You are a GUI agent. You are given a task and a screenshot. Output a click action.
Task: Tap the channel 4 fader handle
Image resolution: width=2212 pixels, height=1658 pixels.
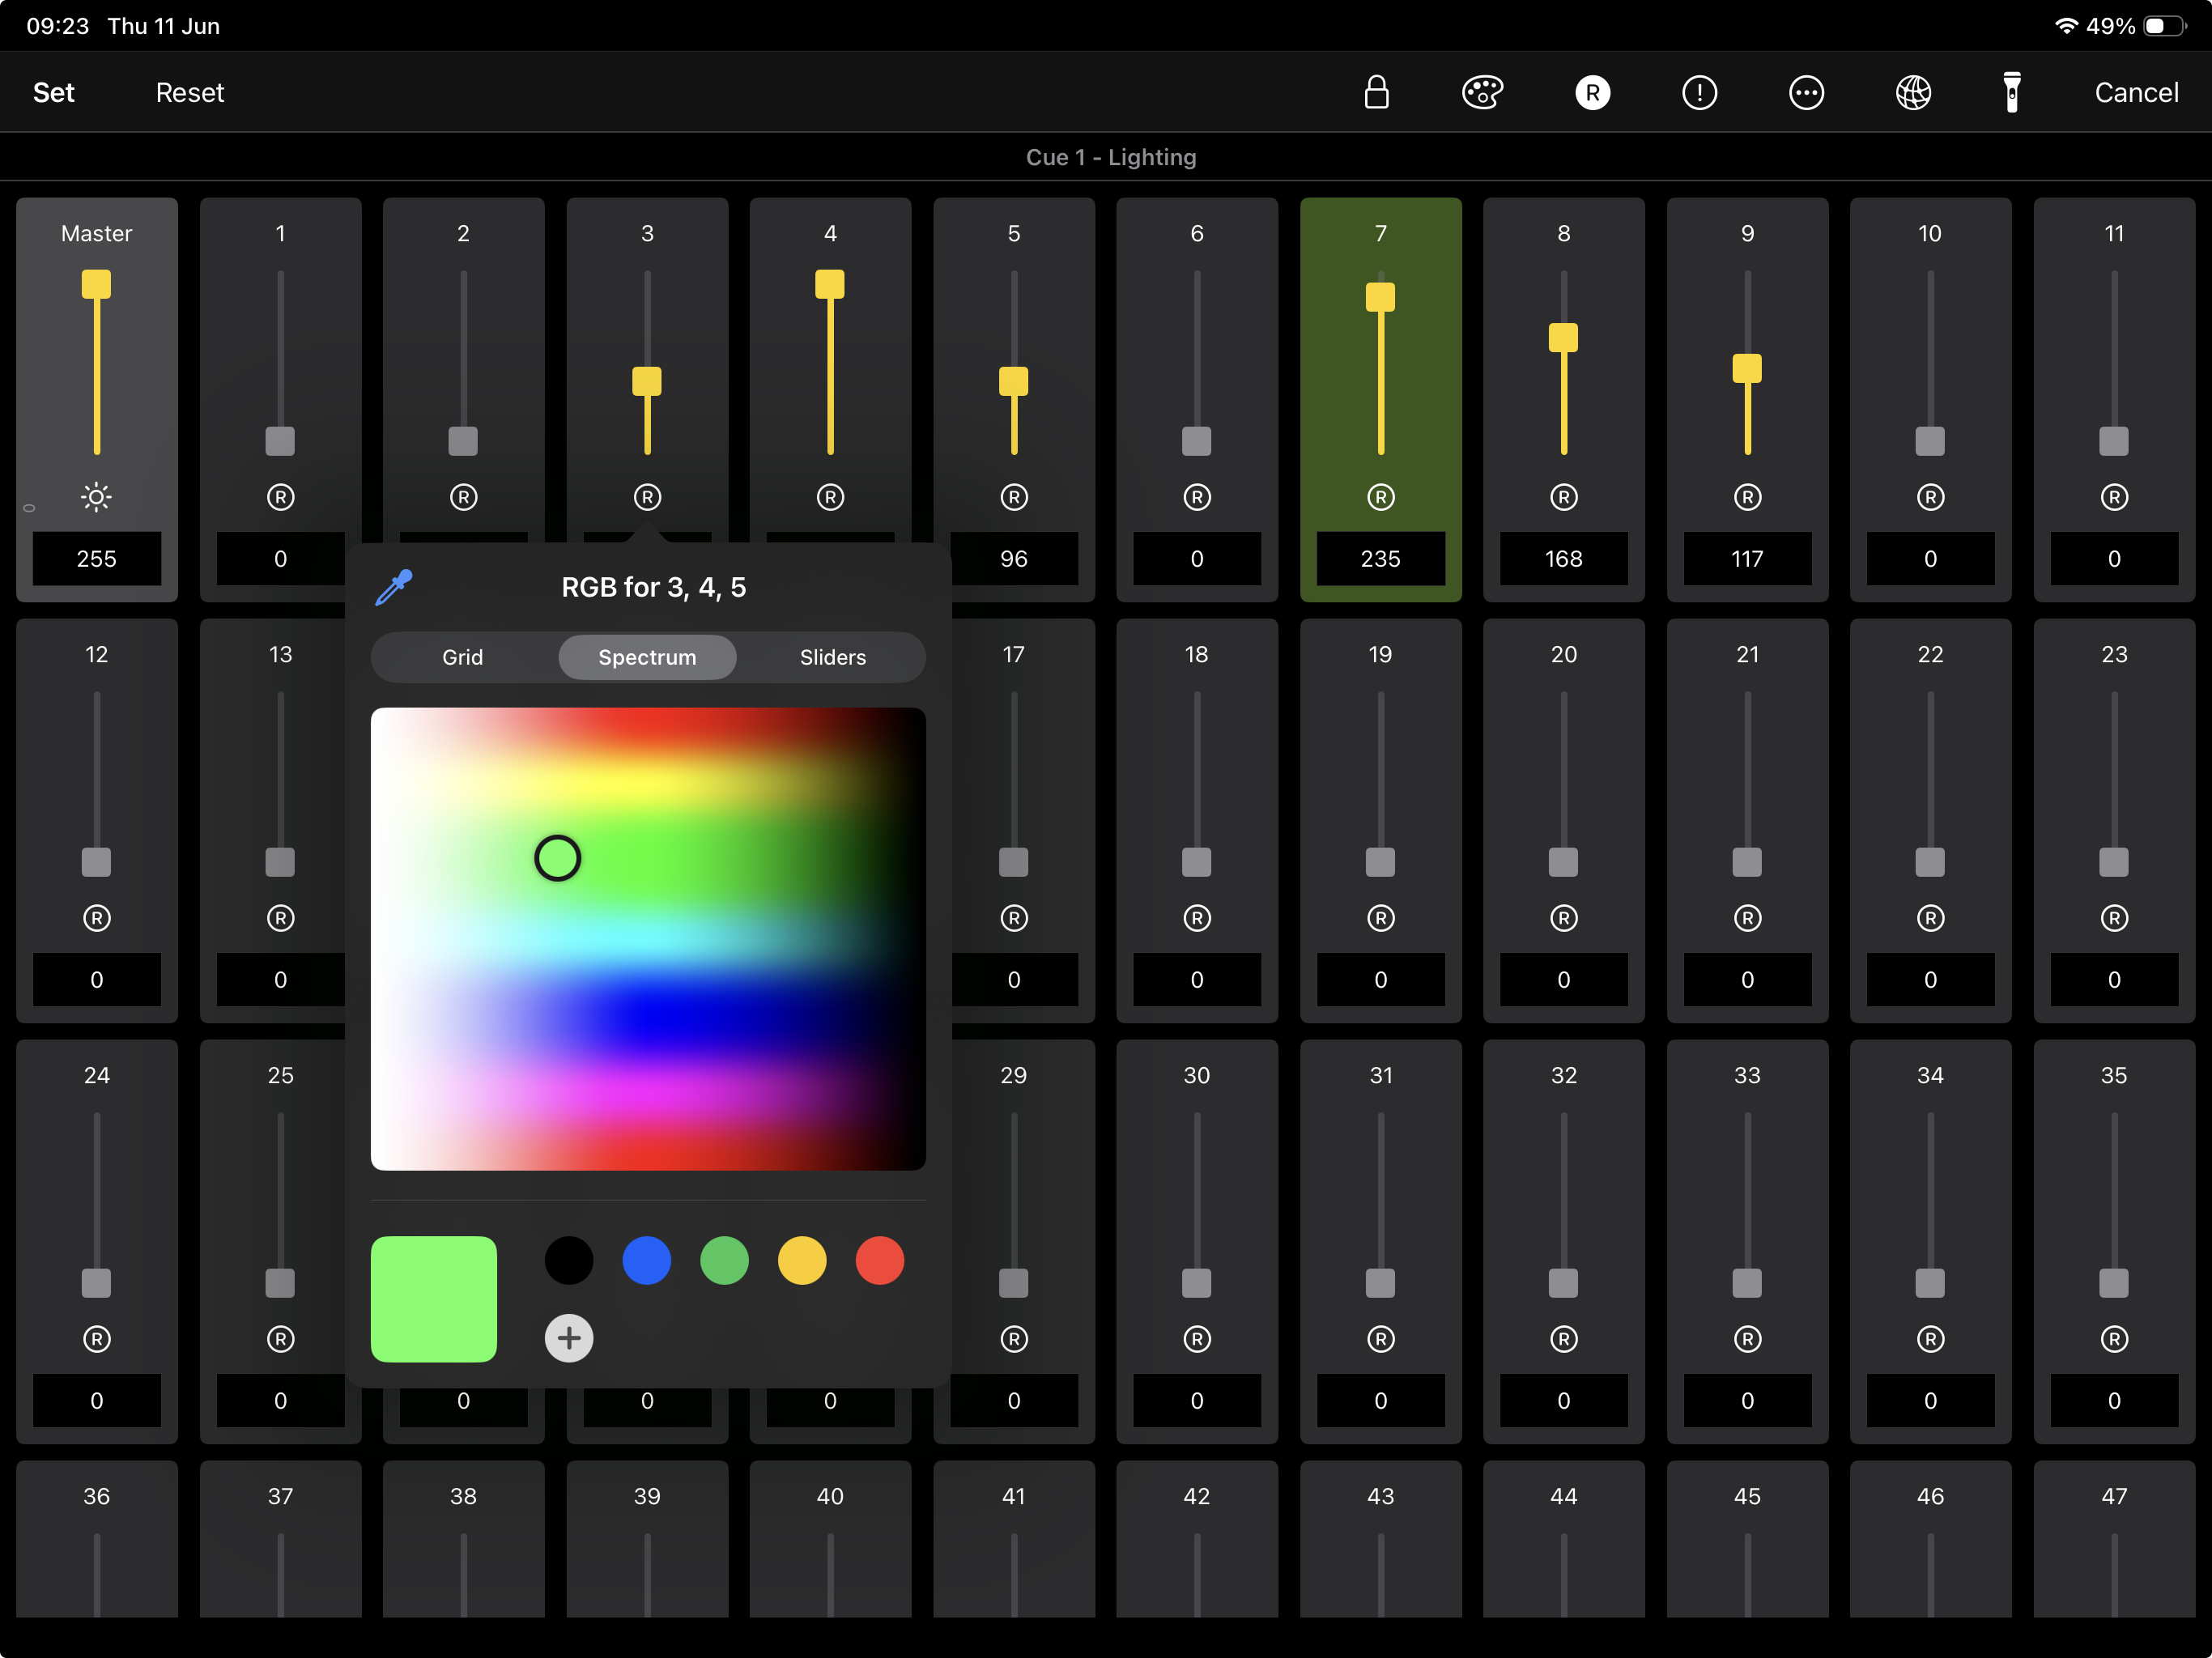coord(830,284)
